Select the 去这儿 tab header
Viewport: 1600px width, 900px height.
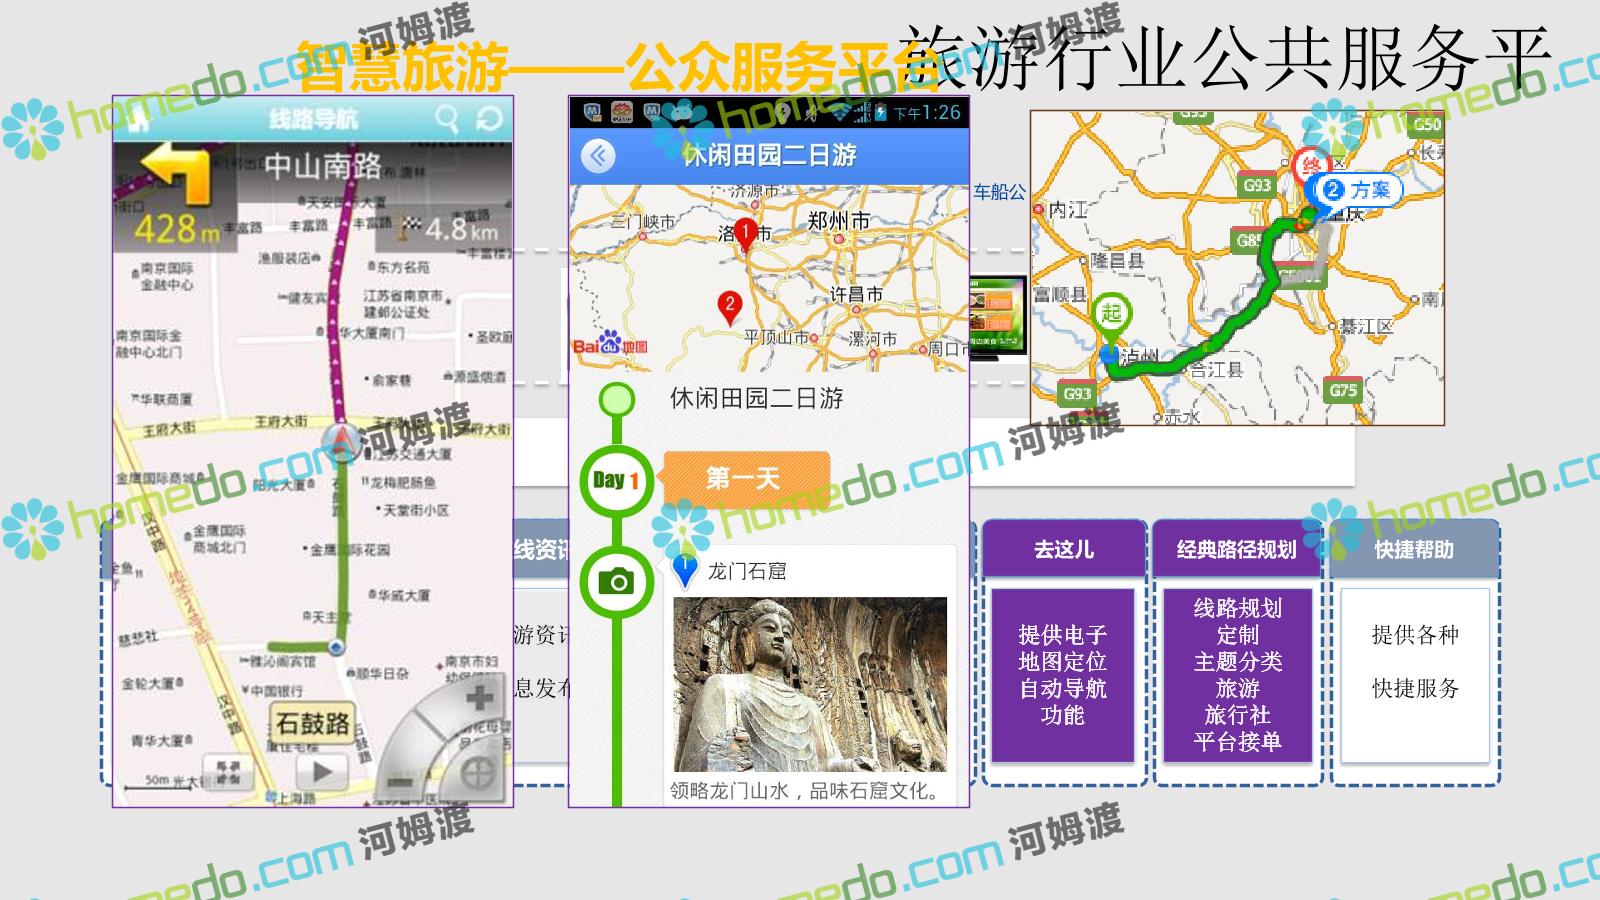tap(1063, 549)
